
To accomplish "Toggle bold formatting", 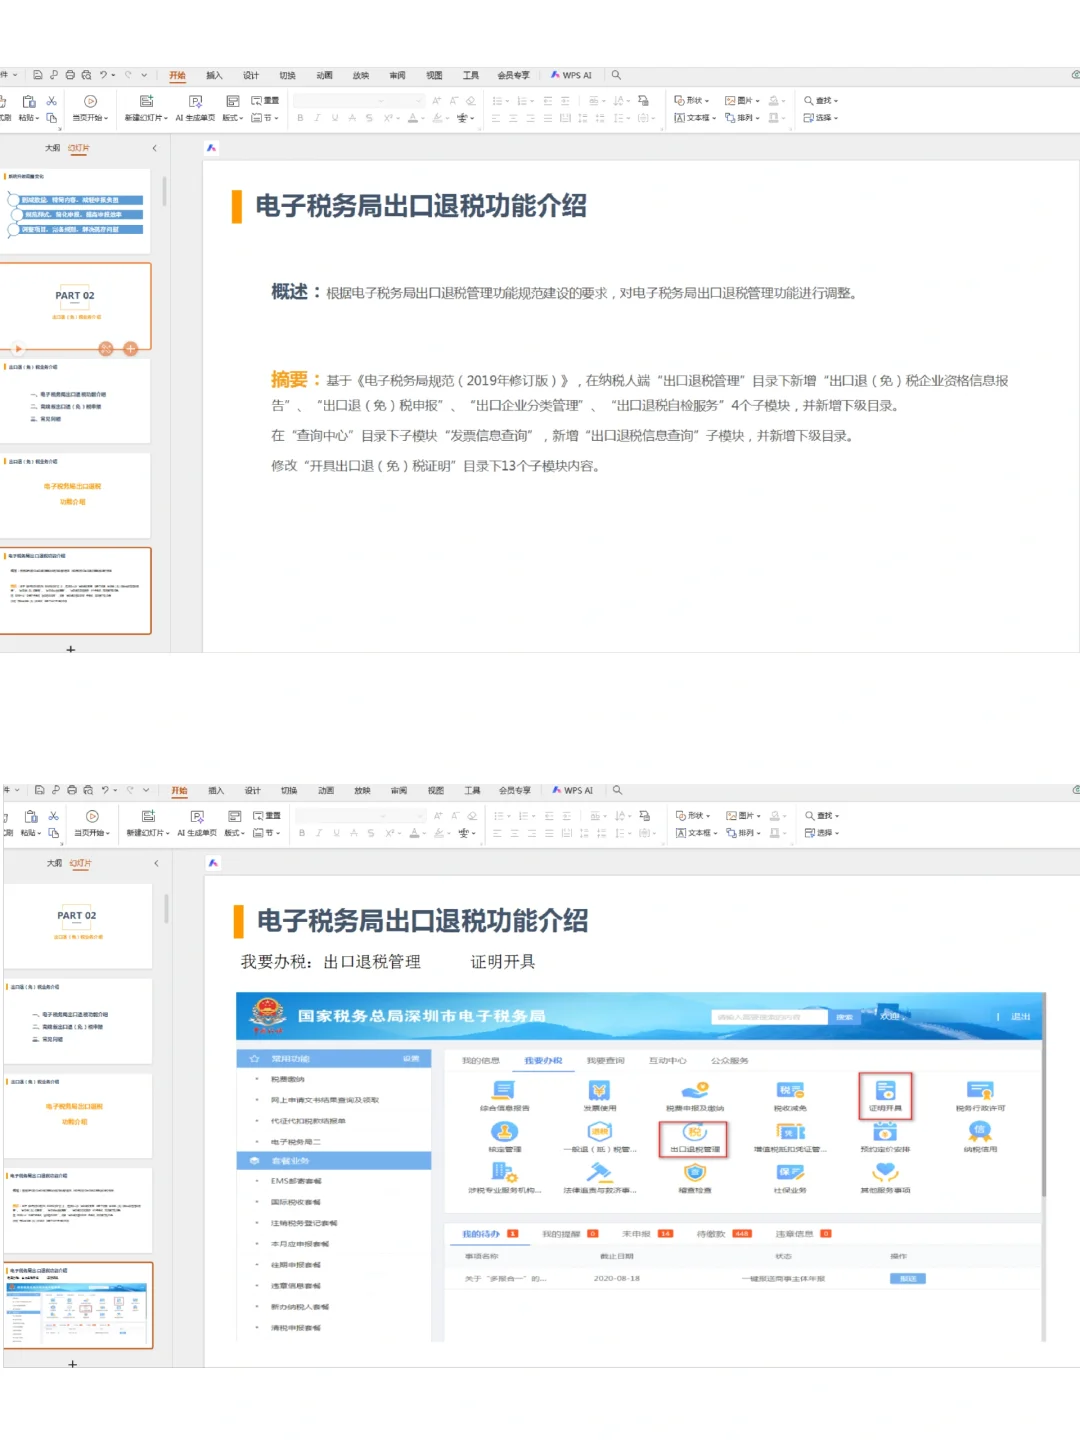I will [300, 117].
